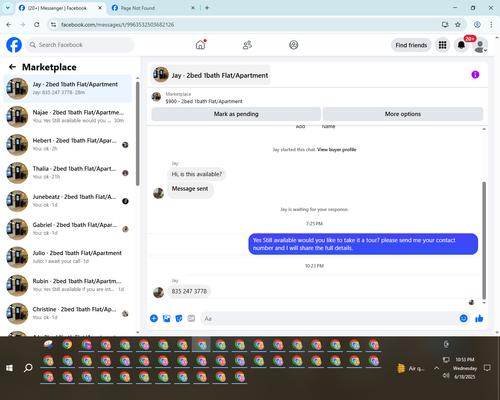Open View buyer profile link
The image size is (500, 400).
[x=336, y=149]
